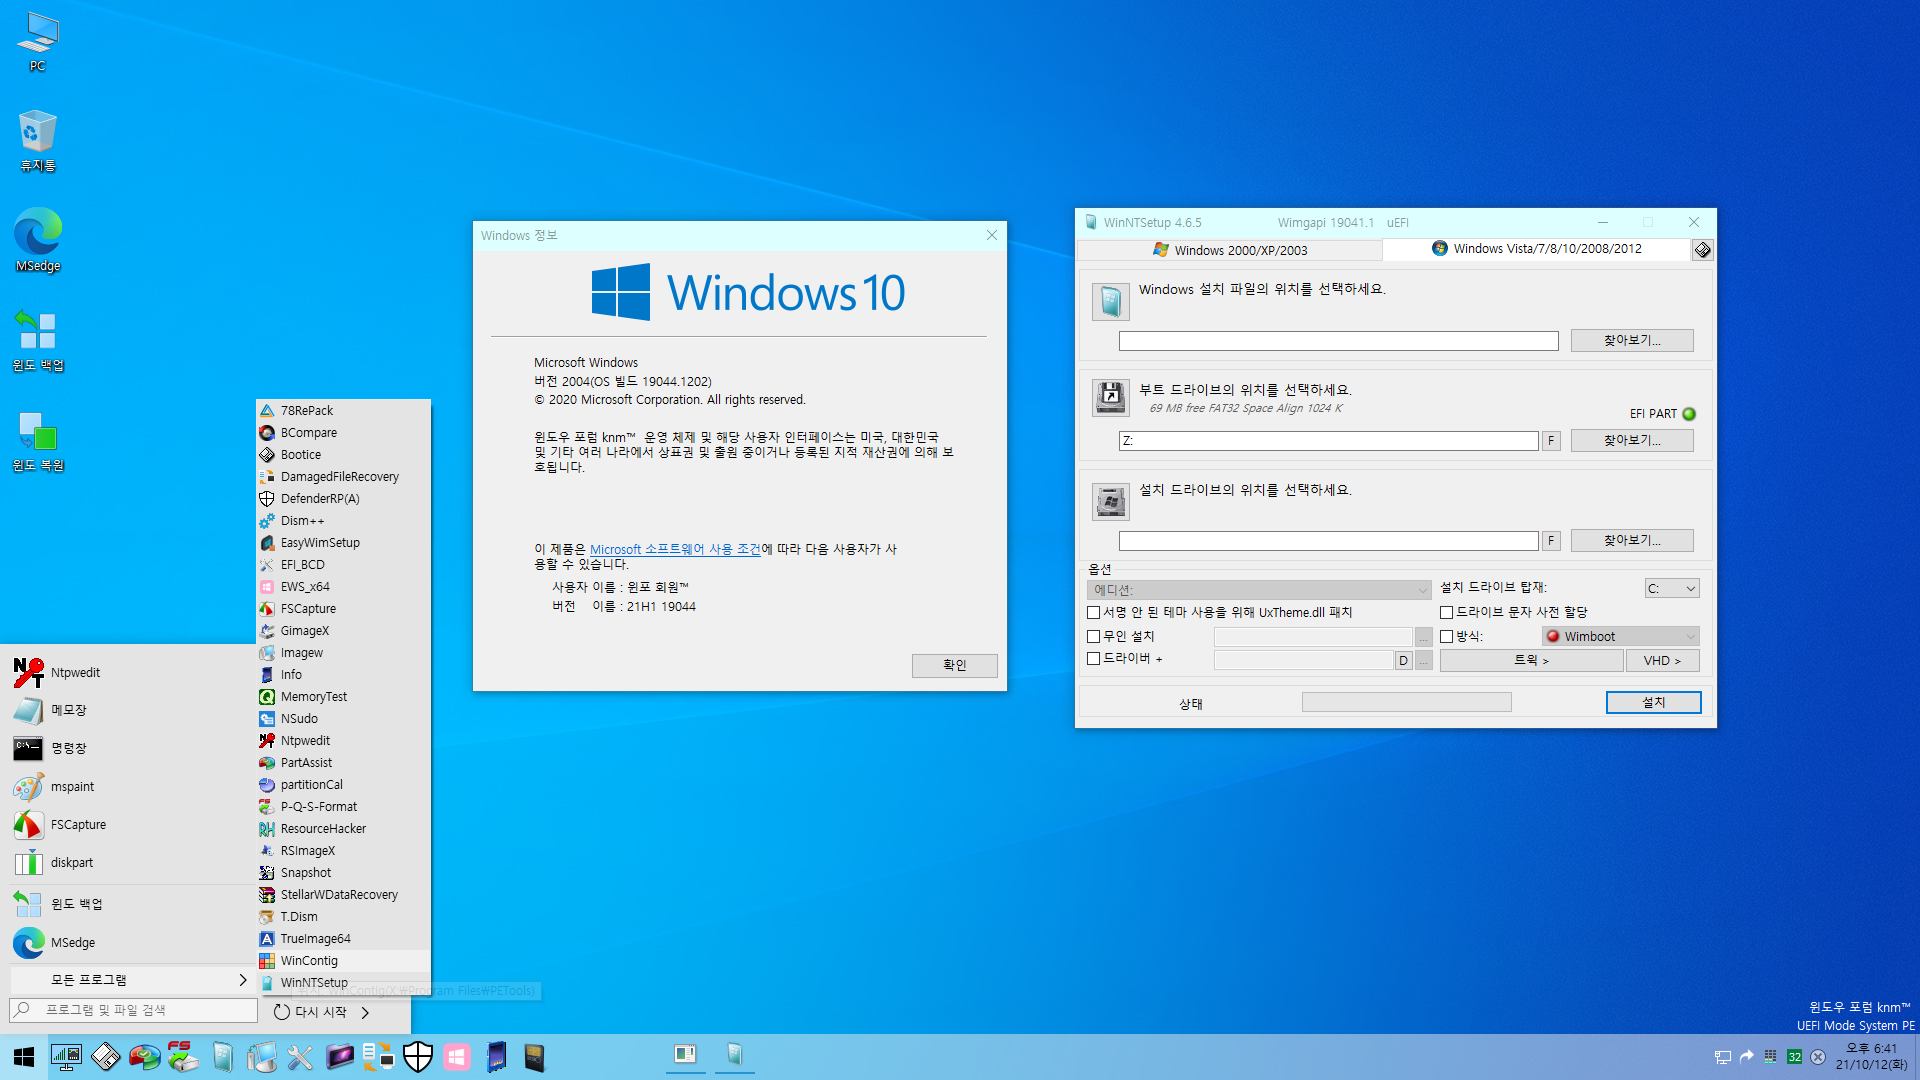Click the Windows install file path field
1920x1080 pixels.
(1338, 341)
